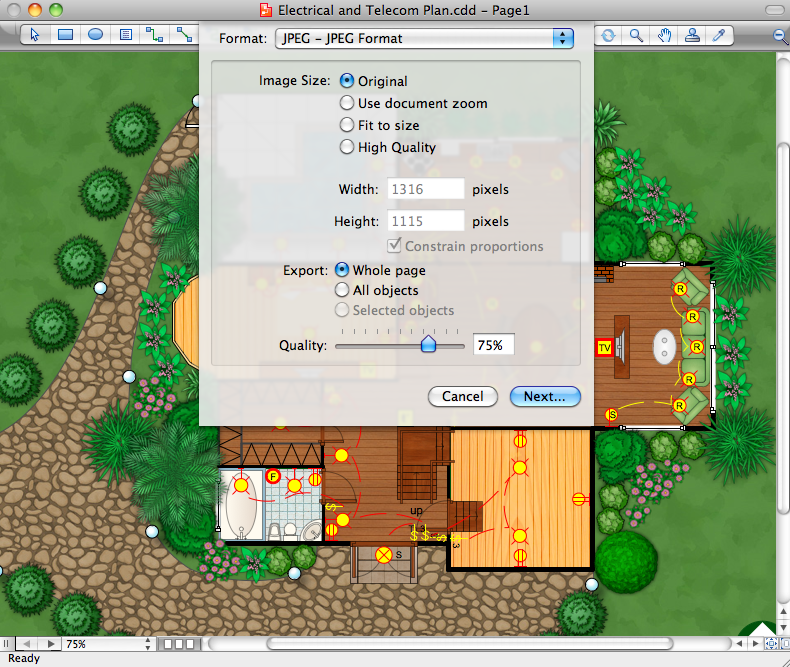Screen dimensions: 790x667
Task: Switch export to All objects
Action: 342,290
